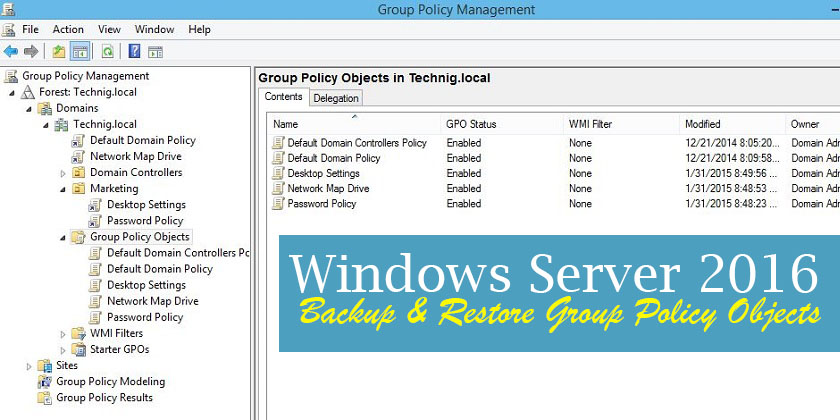Screen dimensions: 840x420
Task: Click Default Domain Controllers Policy icon in contents list
Action: [278, 143]
